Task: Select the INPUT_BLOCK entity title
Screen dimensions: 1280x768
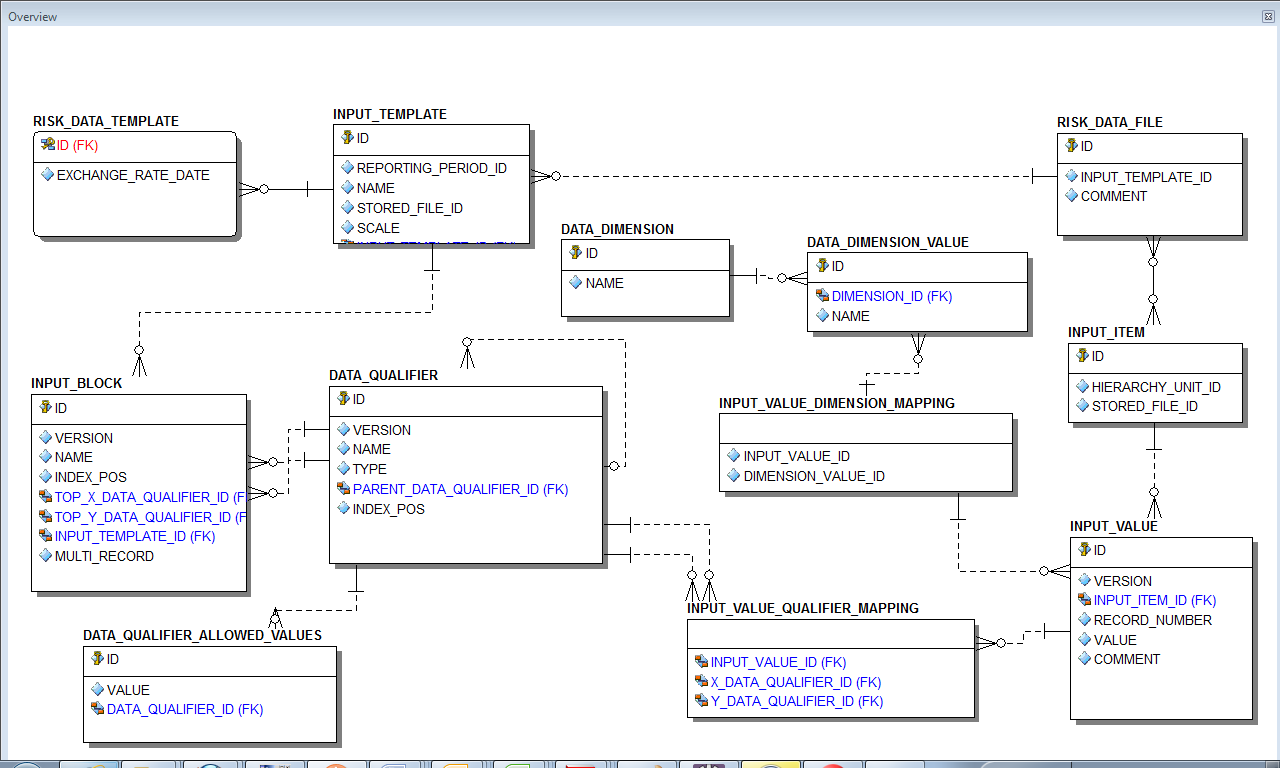Action: click(x=77, y=383)
